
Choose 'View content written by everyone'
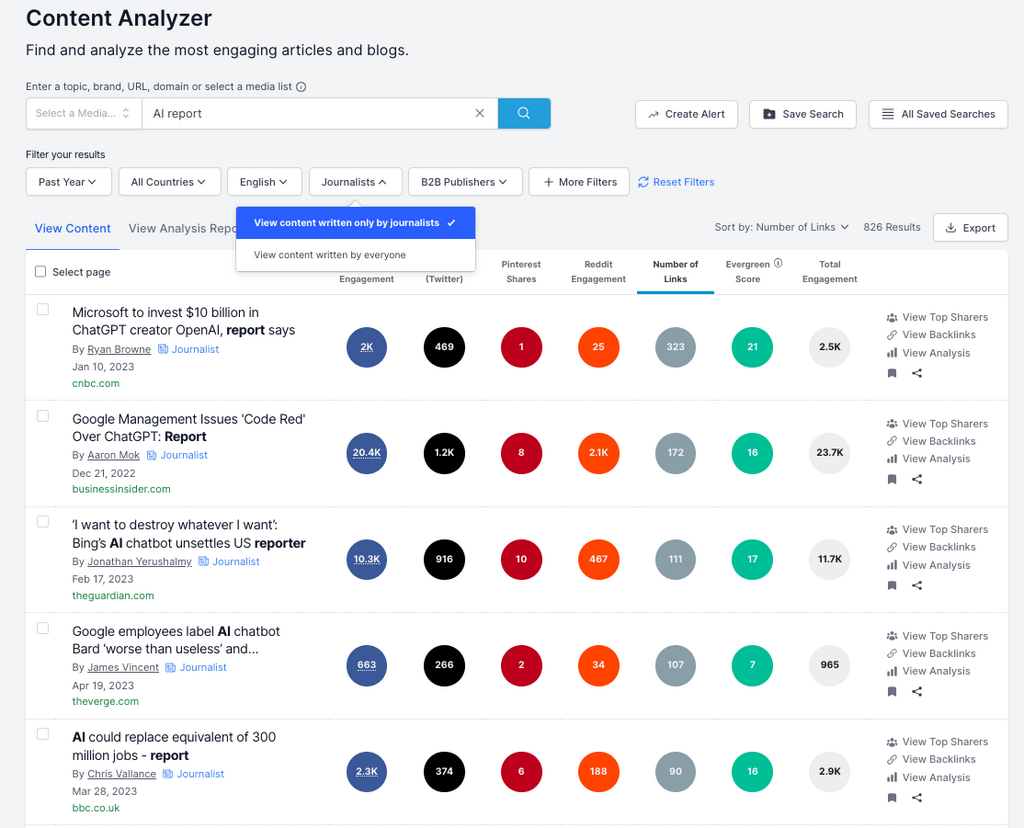(x=355, y=255)
